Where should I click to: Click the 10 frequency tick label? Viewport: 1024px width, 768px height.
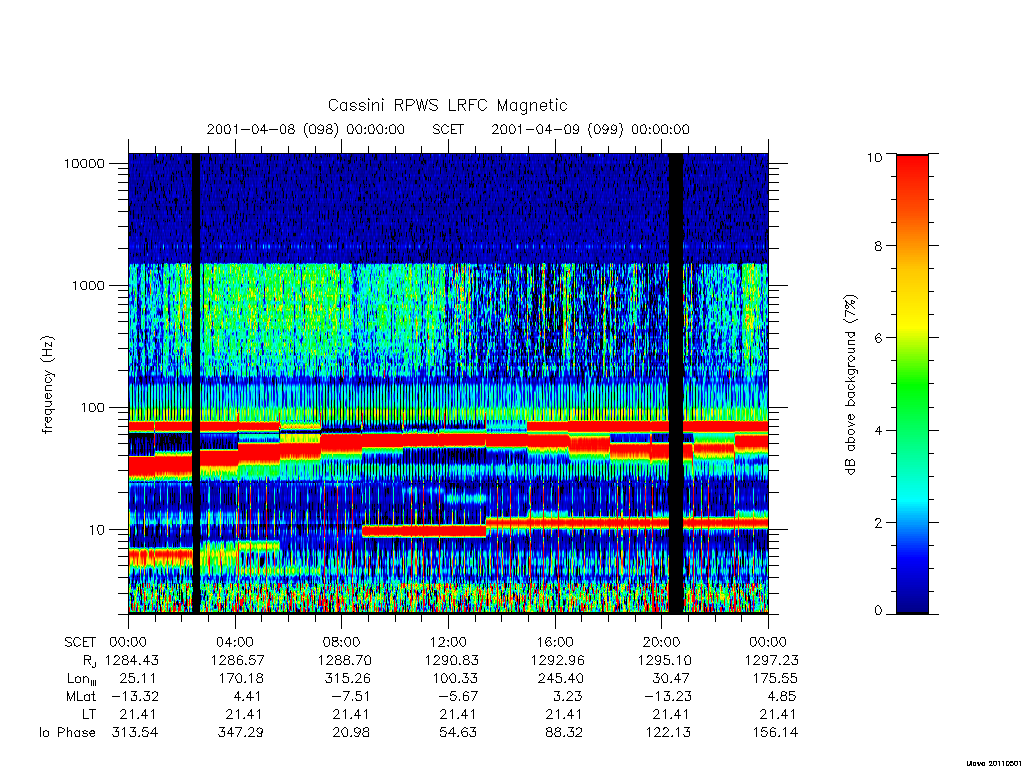point(97,530)
